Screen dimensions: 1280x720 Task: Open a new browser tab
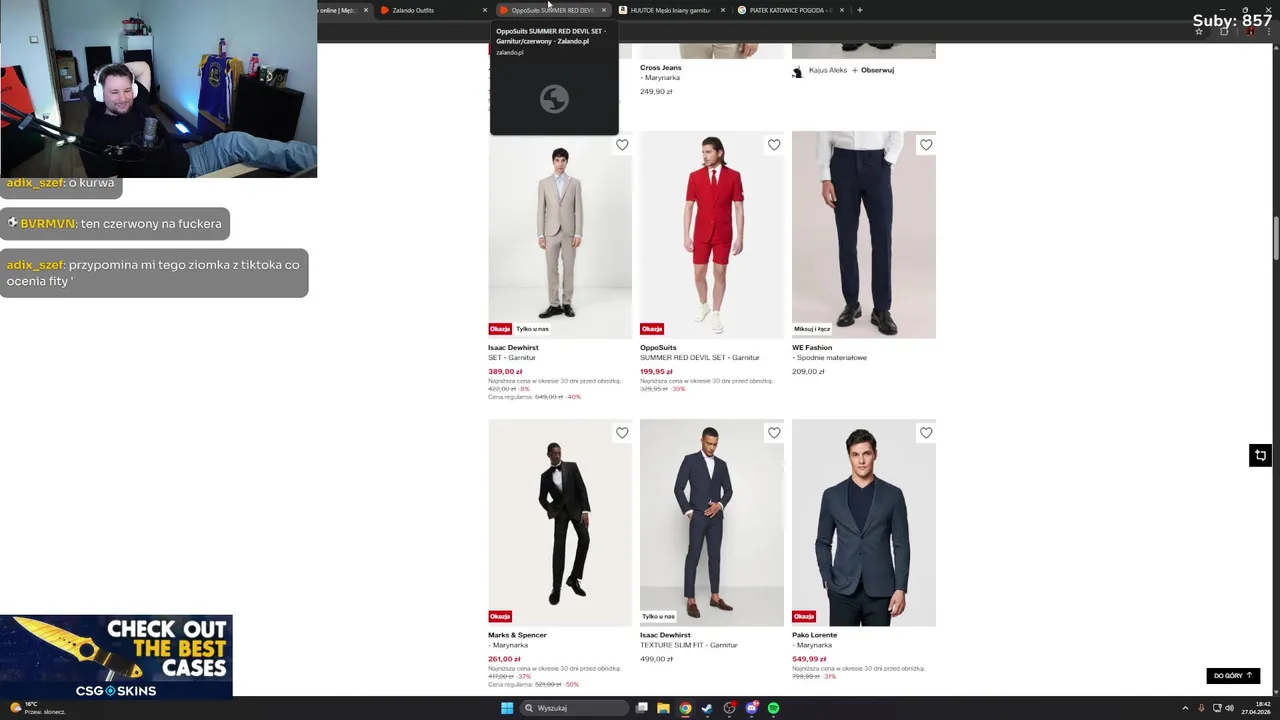click(860, 10)
